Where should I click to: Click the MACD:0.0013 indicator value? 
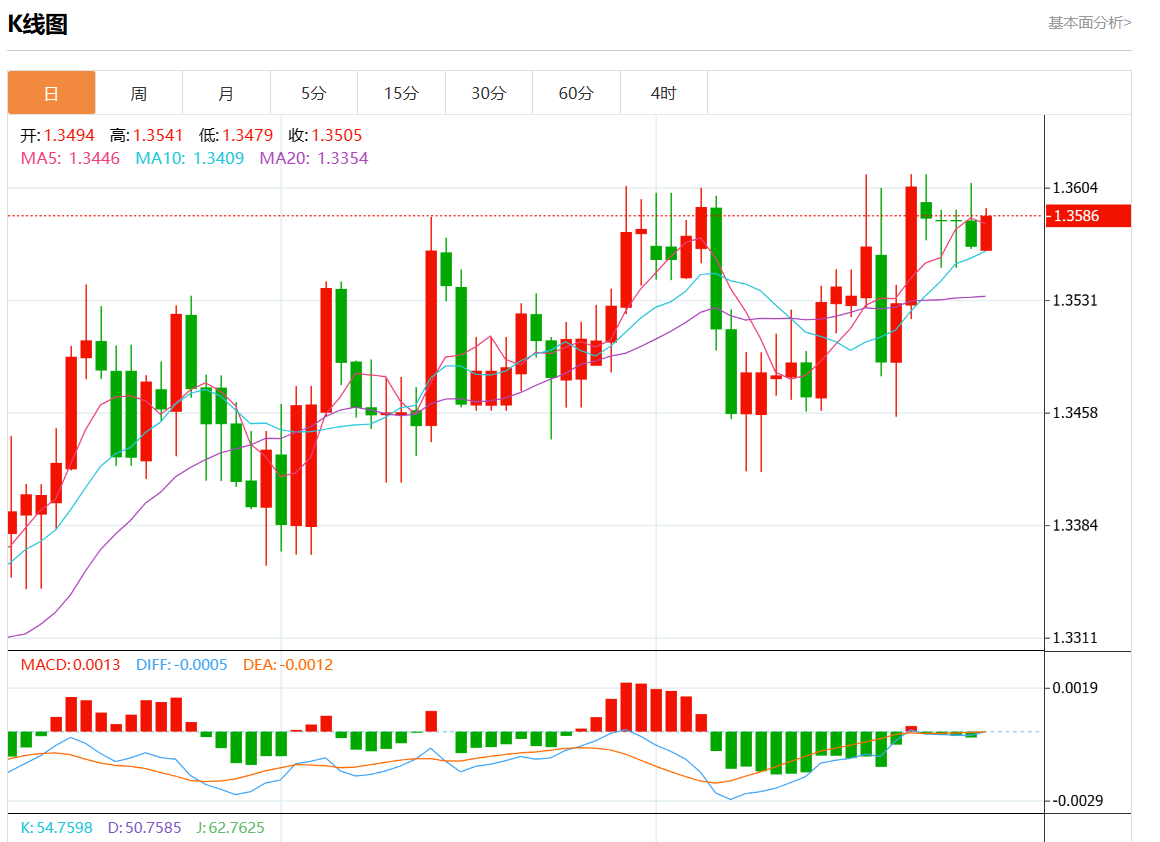pos(70,664)
